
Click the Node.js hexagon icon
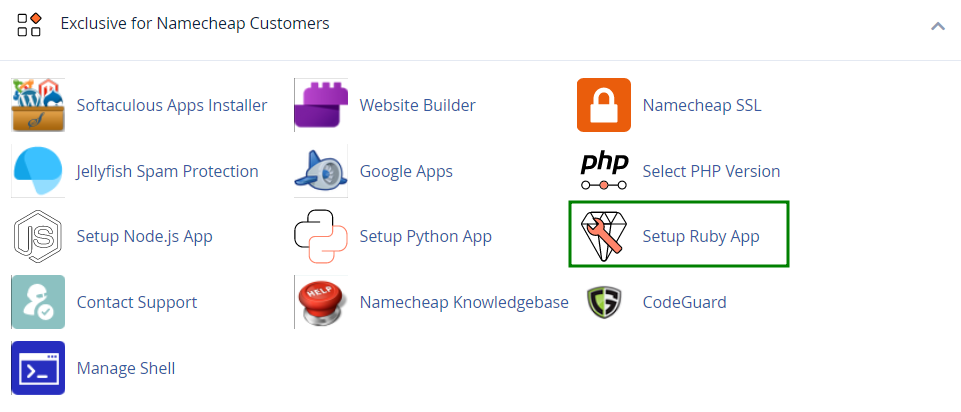point(38,236)
